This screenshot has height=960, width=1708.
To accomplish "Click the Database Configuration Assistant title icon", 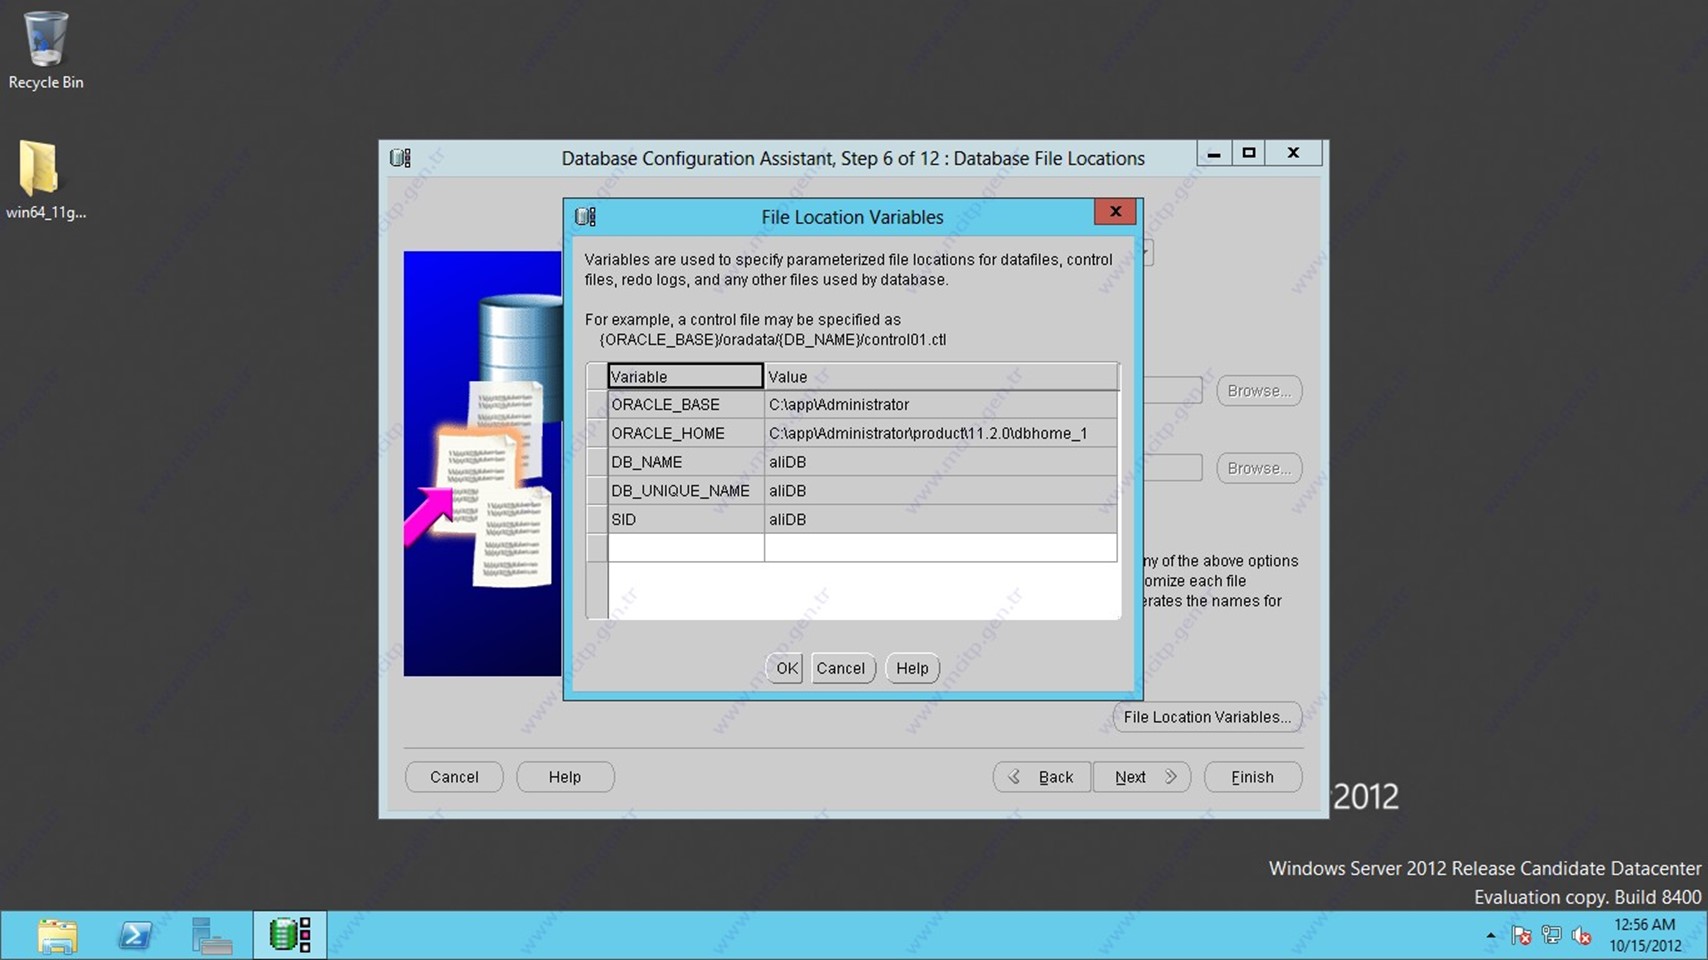I will point(401,158).
